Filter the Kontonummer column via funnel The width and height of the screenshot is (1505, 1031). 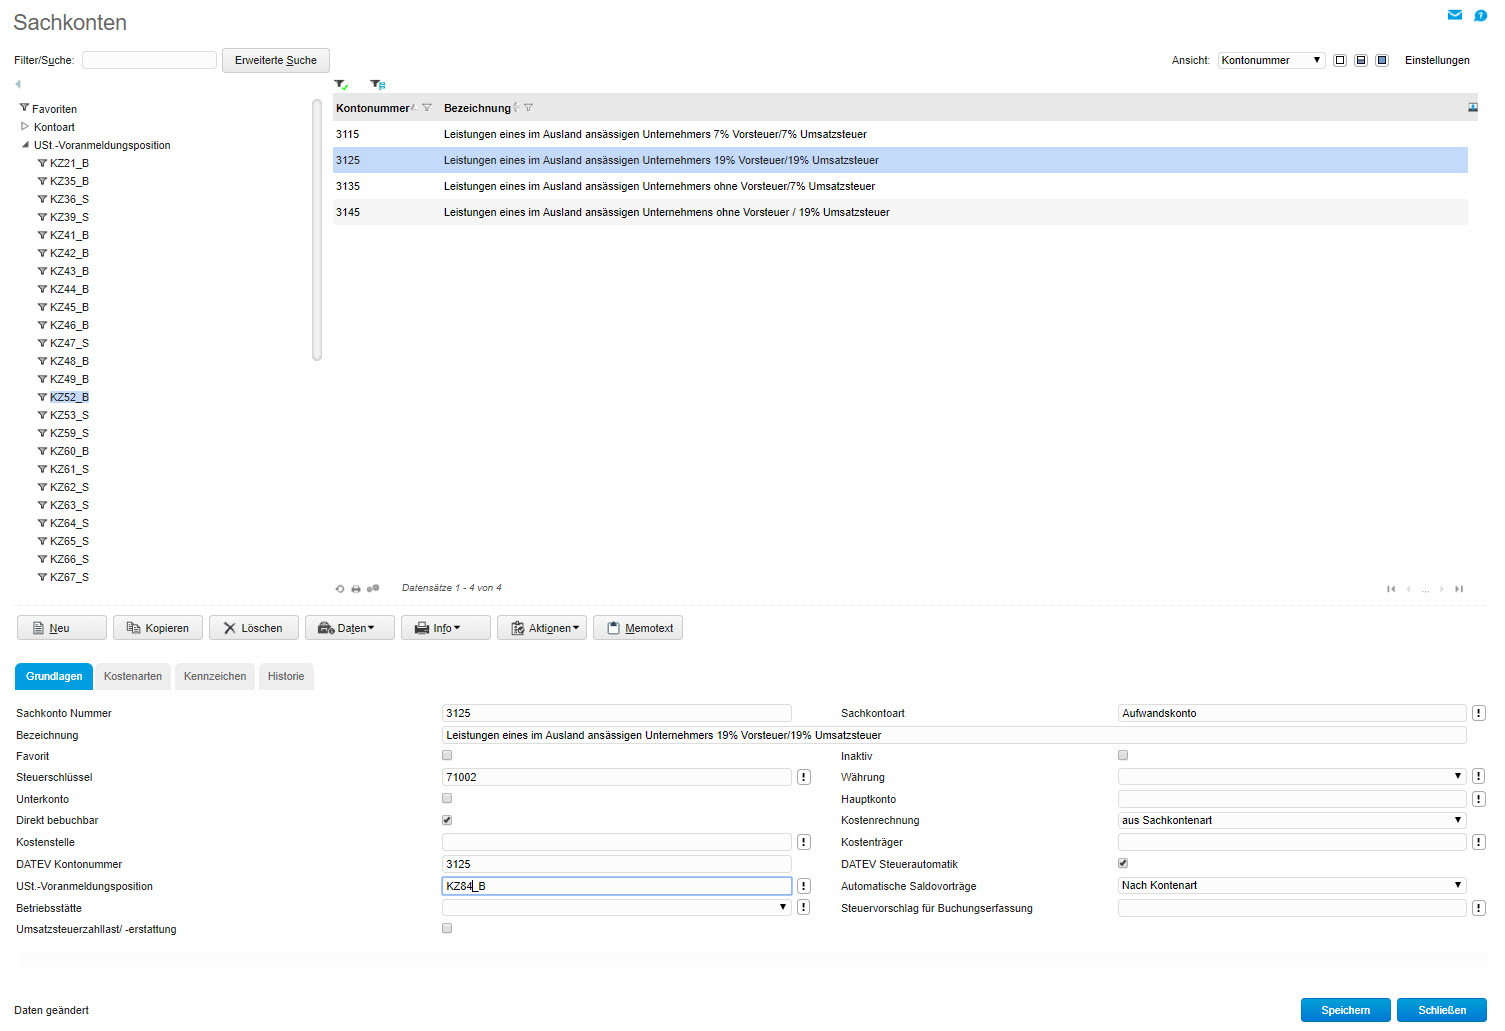(x=427, y=108)
